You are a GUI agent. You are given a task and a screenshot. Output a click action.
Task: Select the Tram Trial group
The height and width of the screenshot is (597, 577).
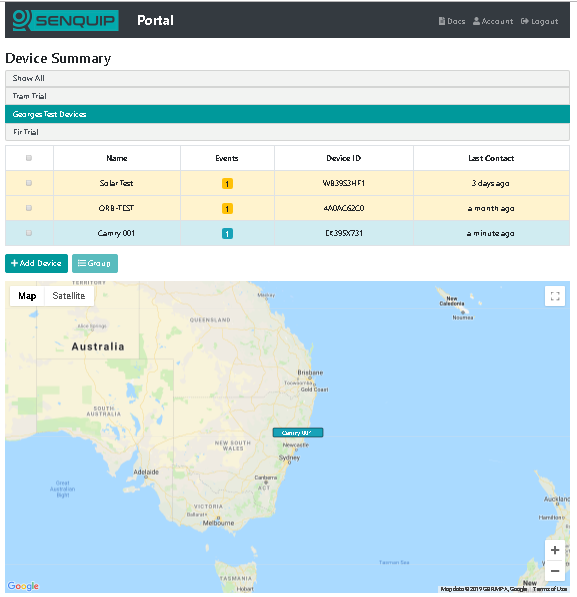click(x=287, y=96)
